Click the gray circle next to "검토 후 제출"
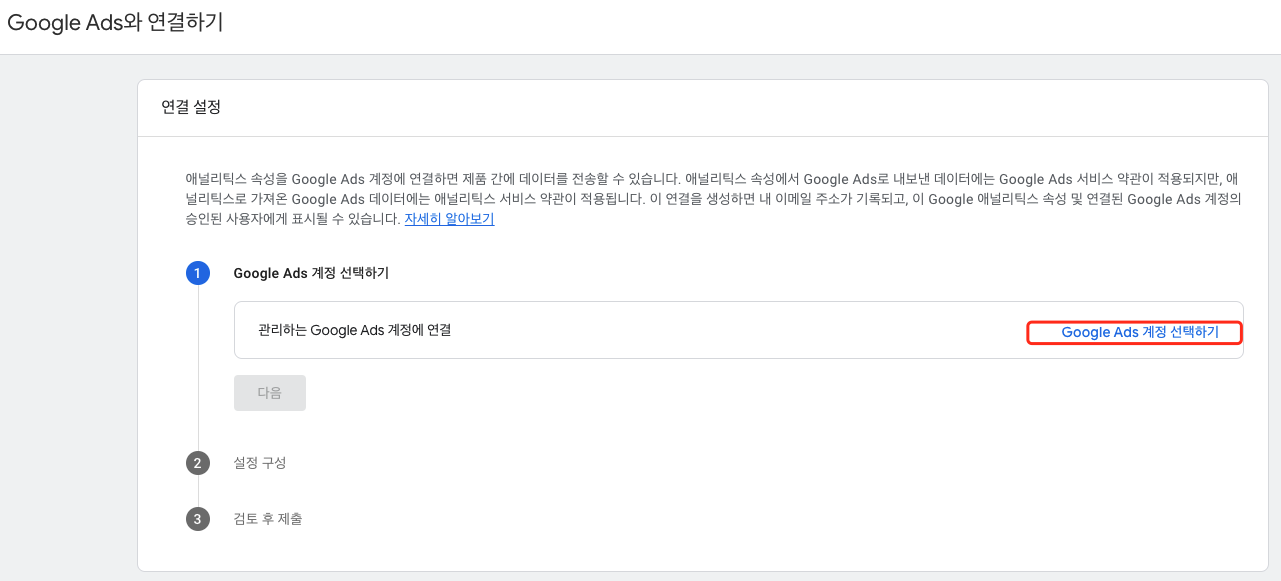 point(198,518)
